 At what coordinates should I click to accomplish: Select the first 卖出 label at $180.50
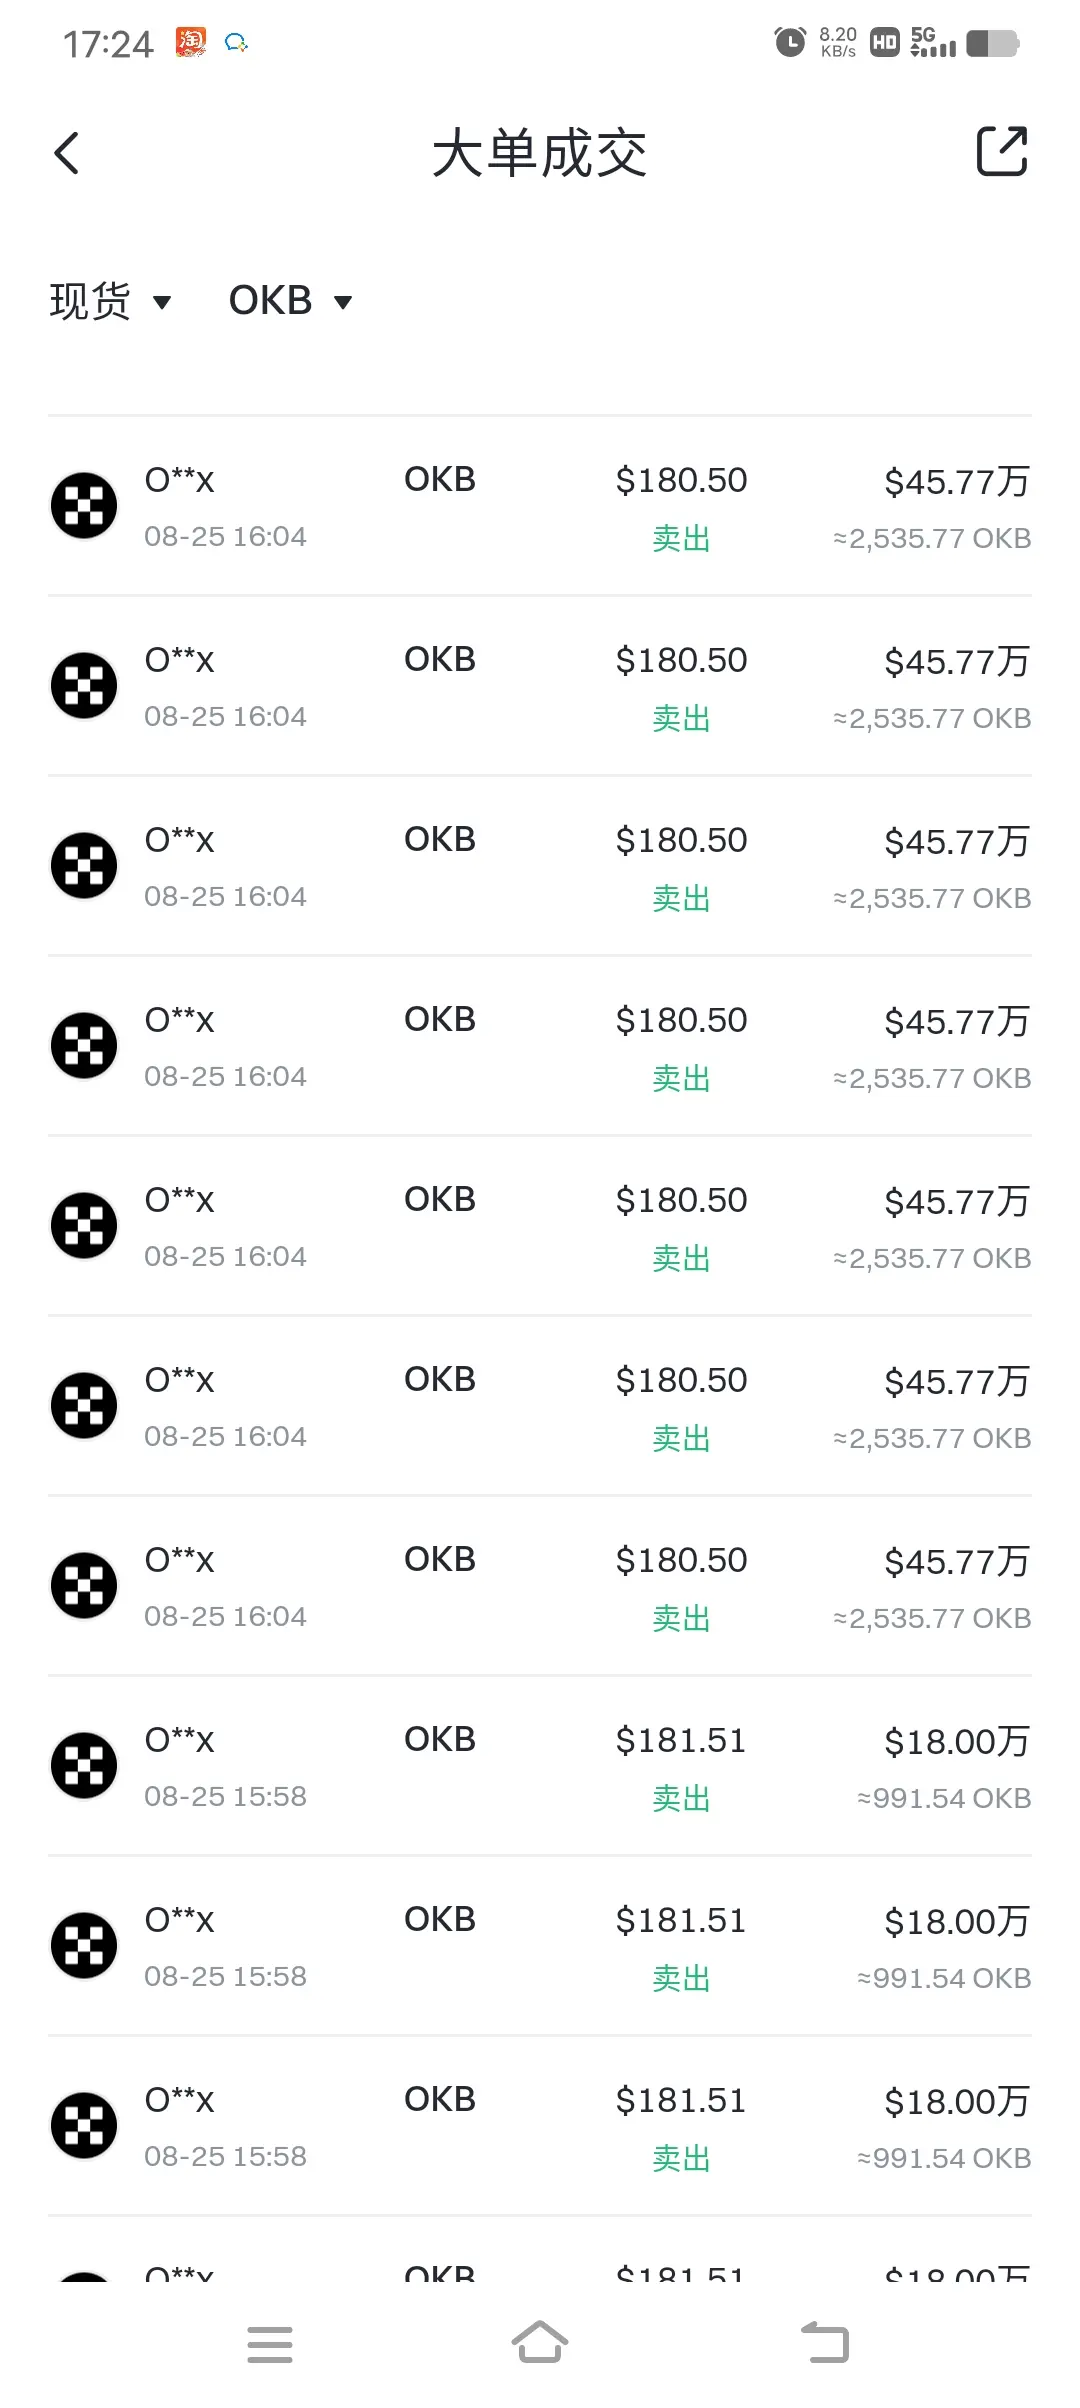click(681, 539)
